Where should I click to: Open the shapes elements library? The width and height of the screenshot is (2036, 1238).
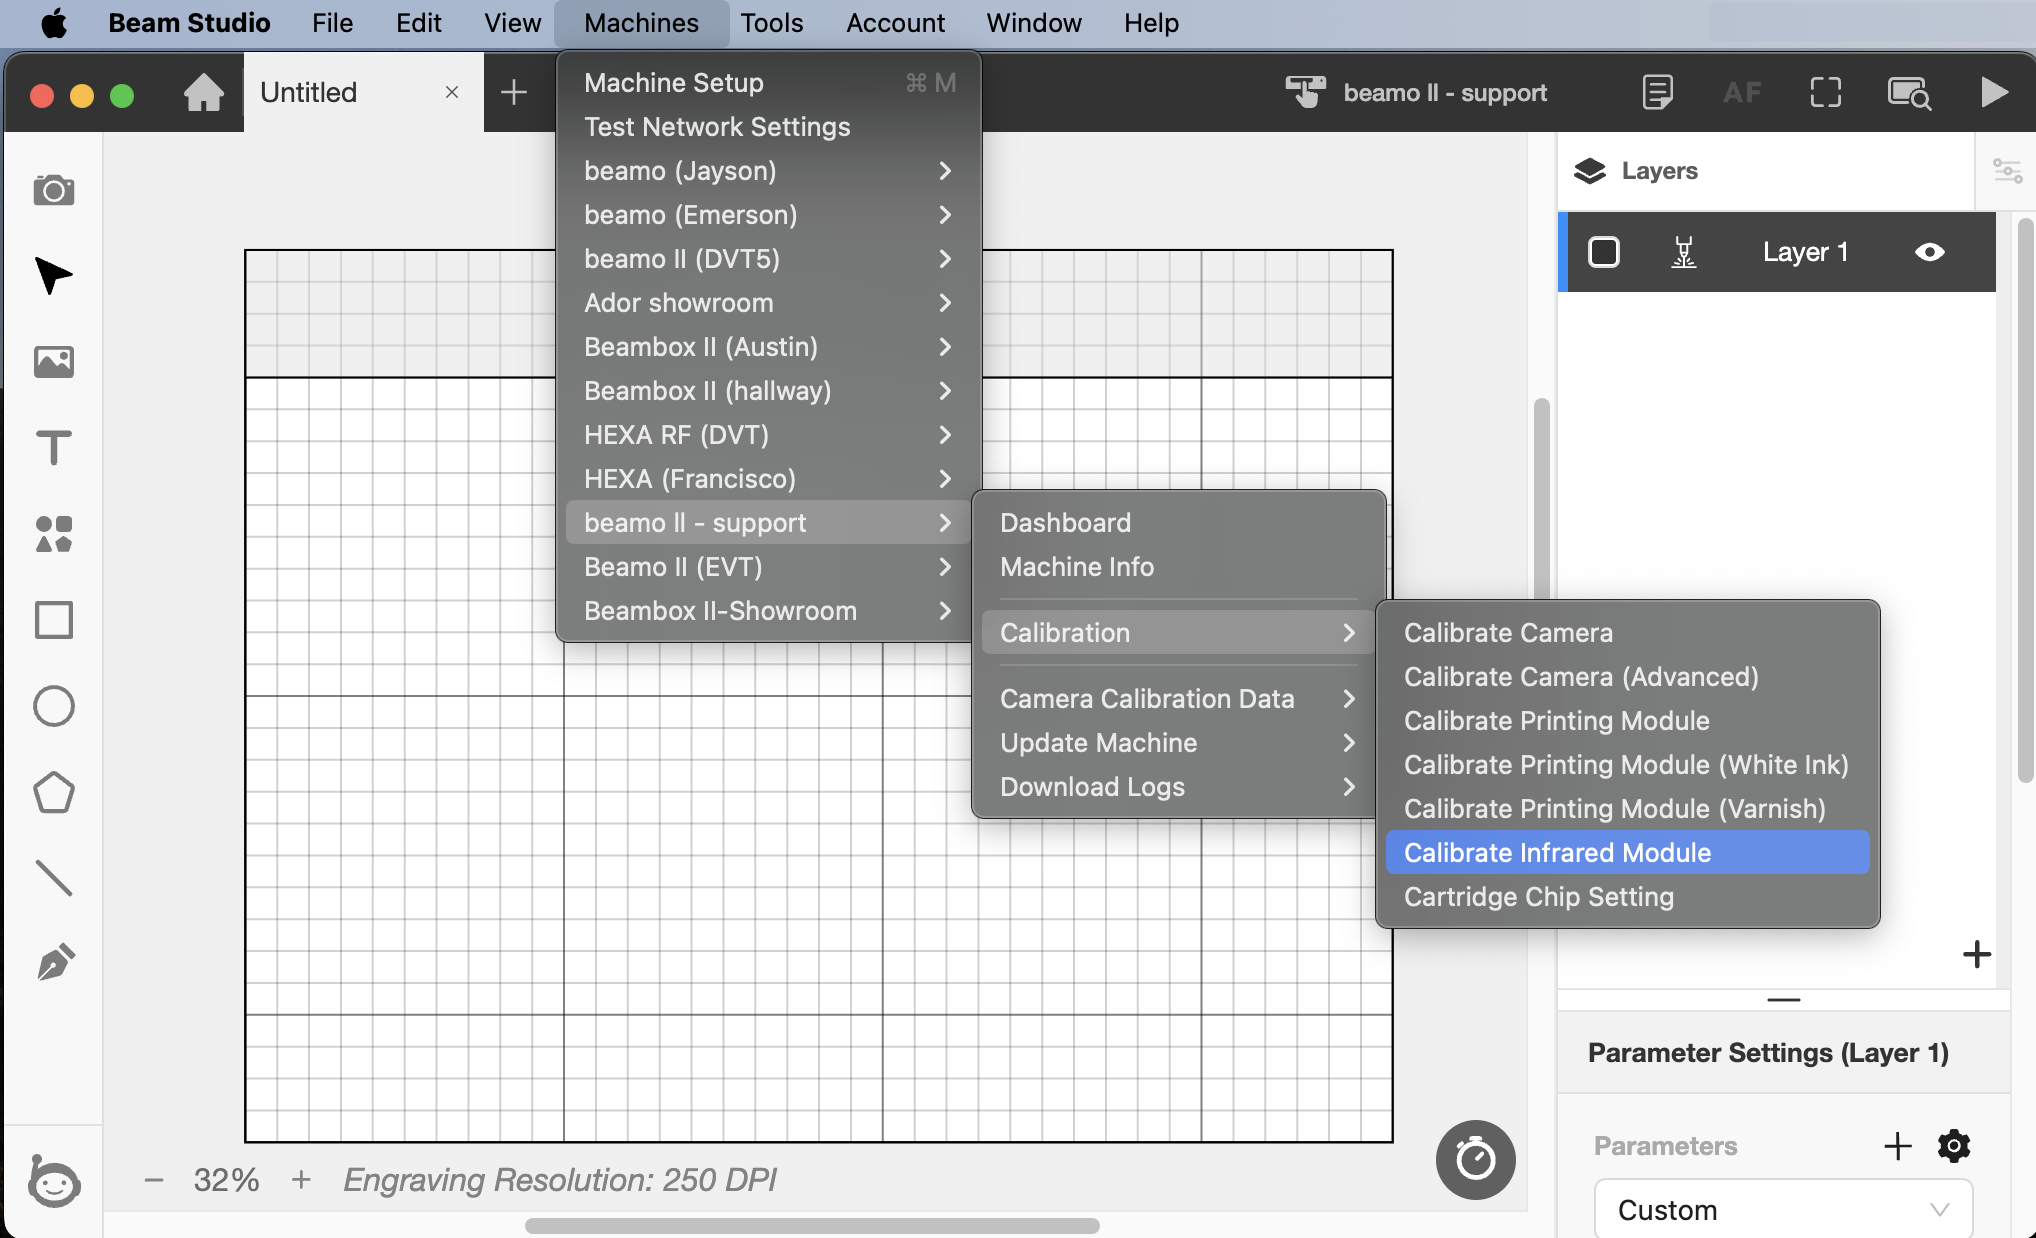coord(54,534)
